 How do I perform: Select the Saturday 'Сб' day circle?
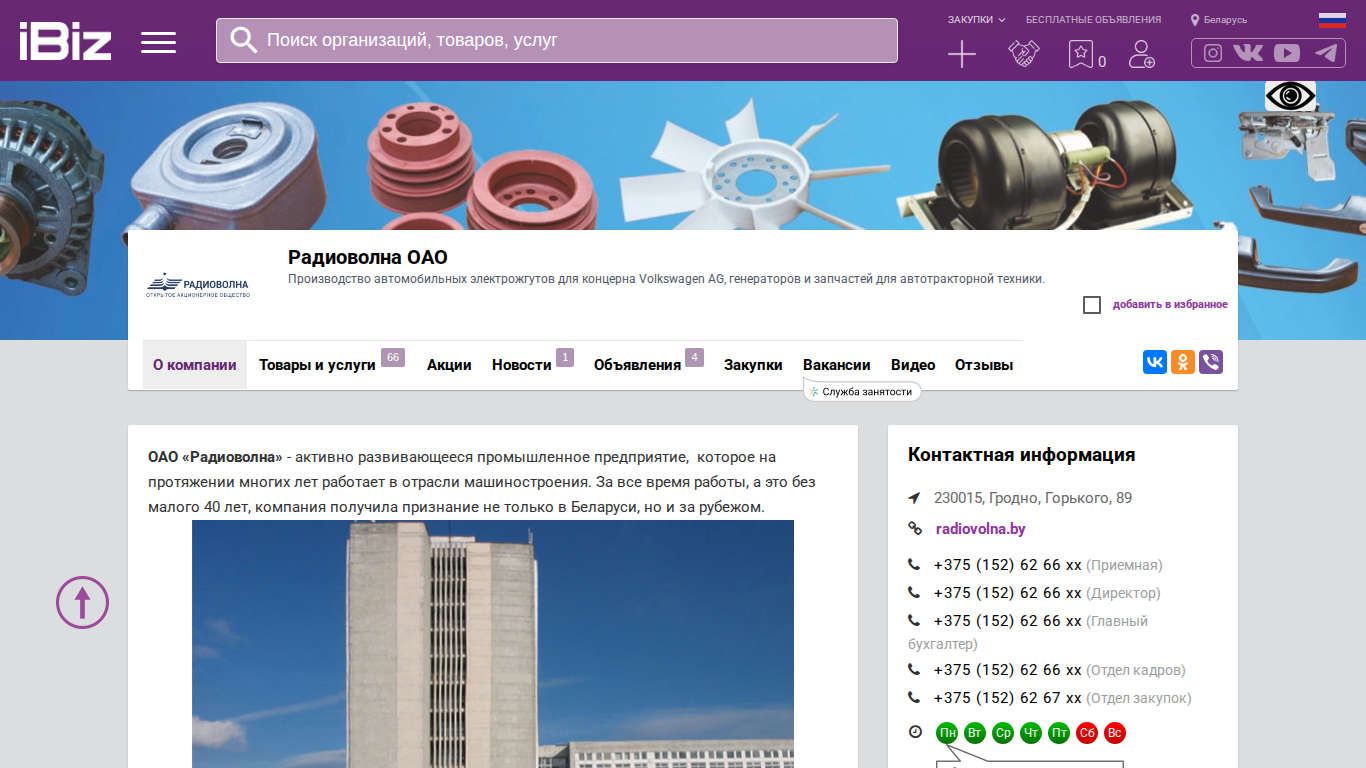(1087, 733)
